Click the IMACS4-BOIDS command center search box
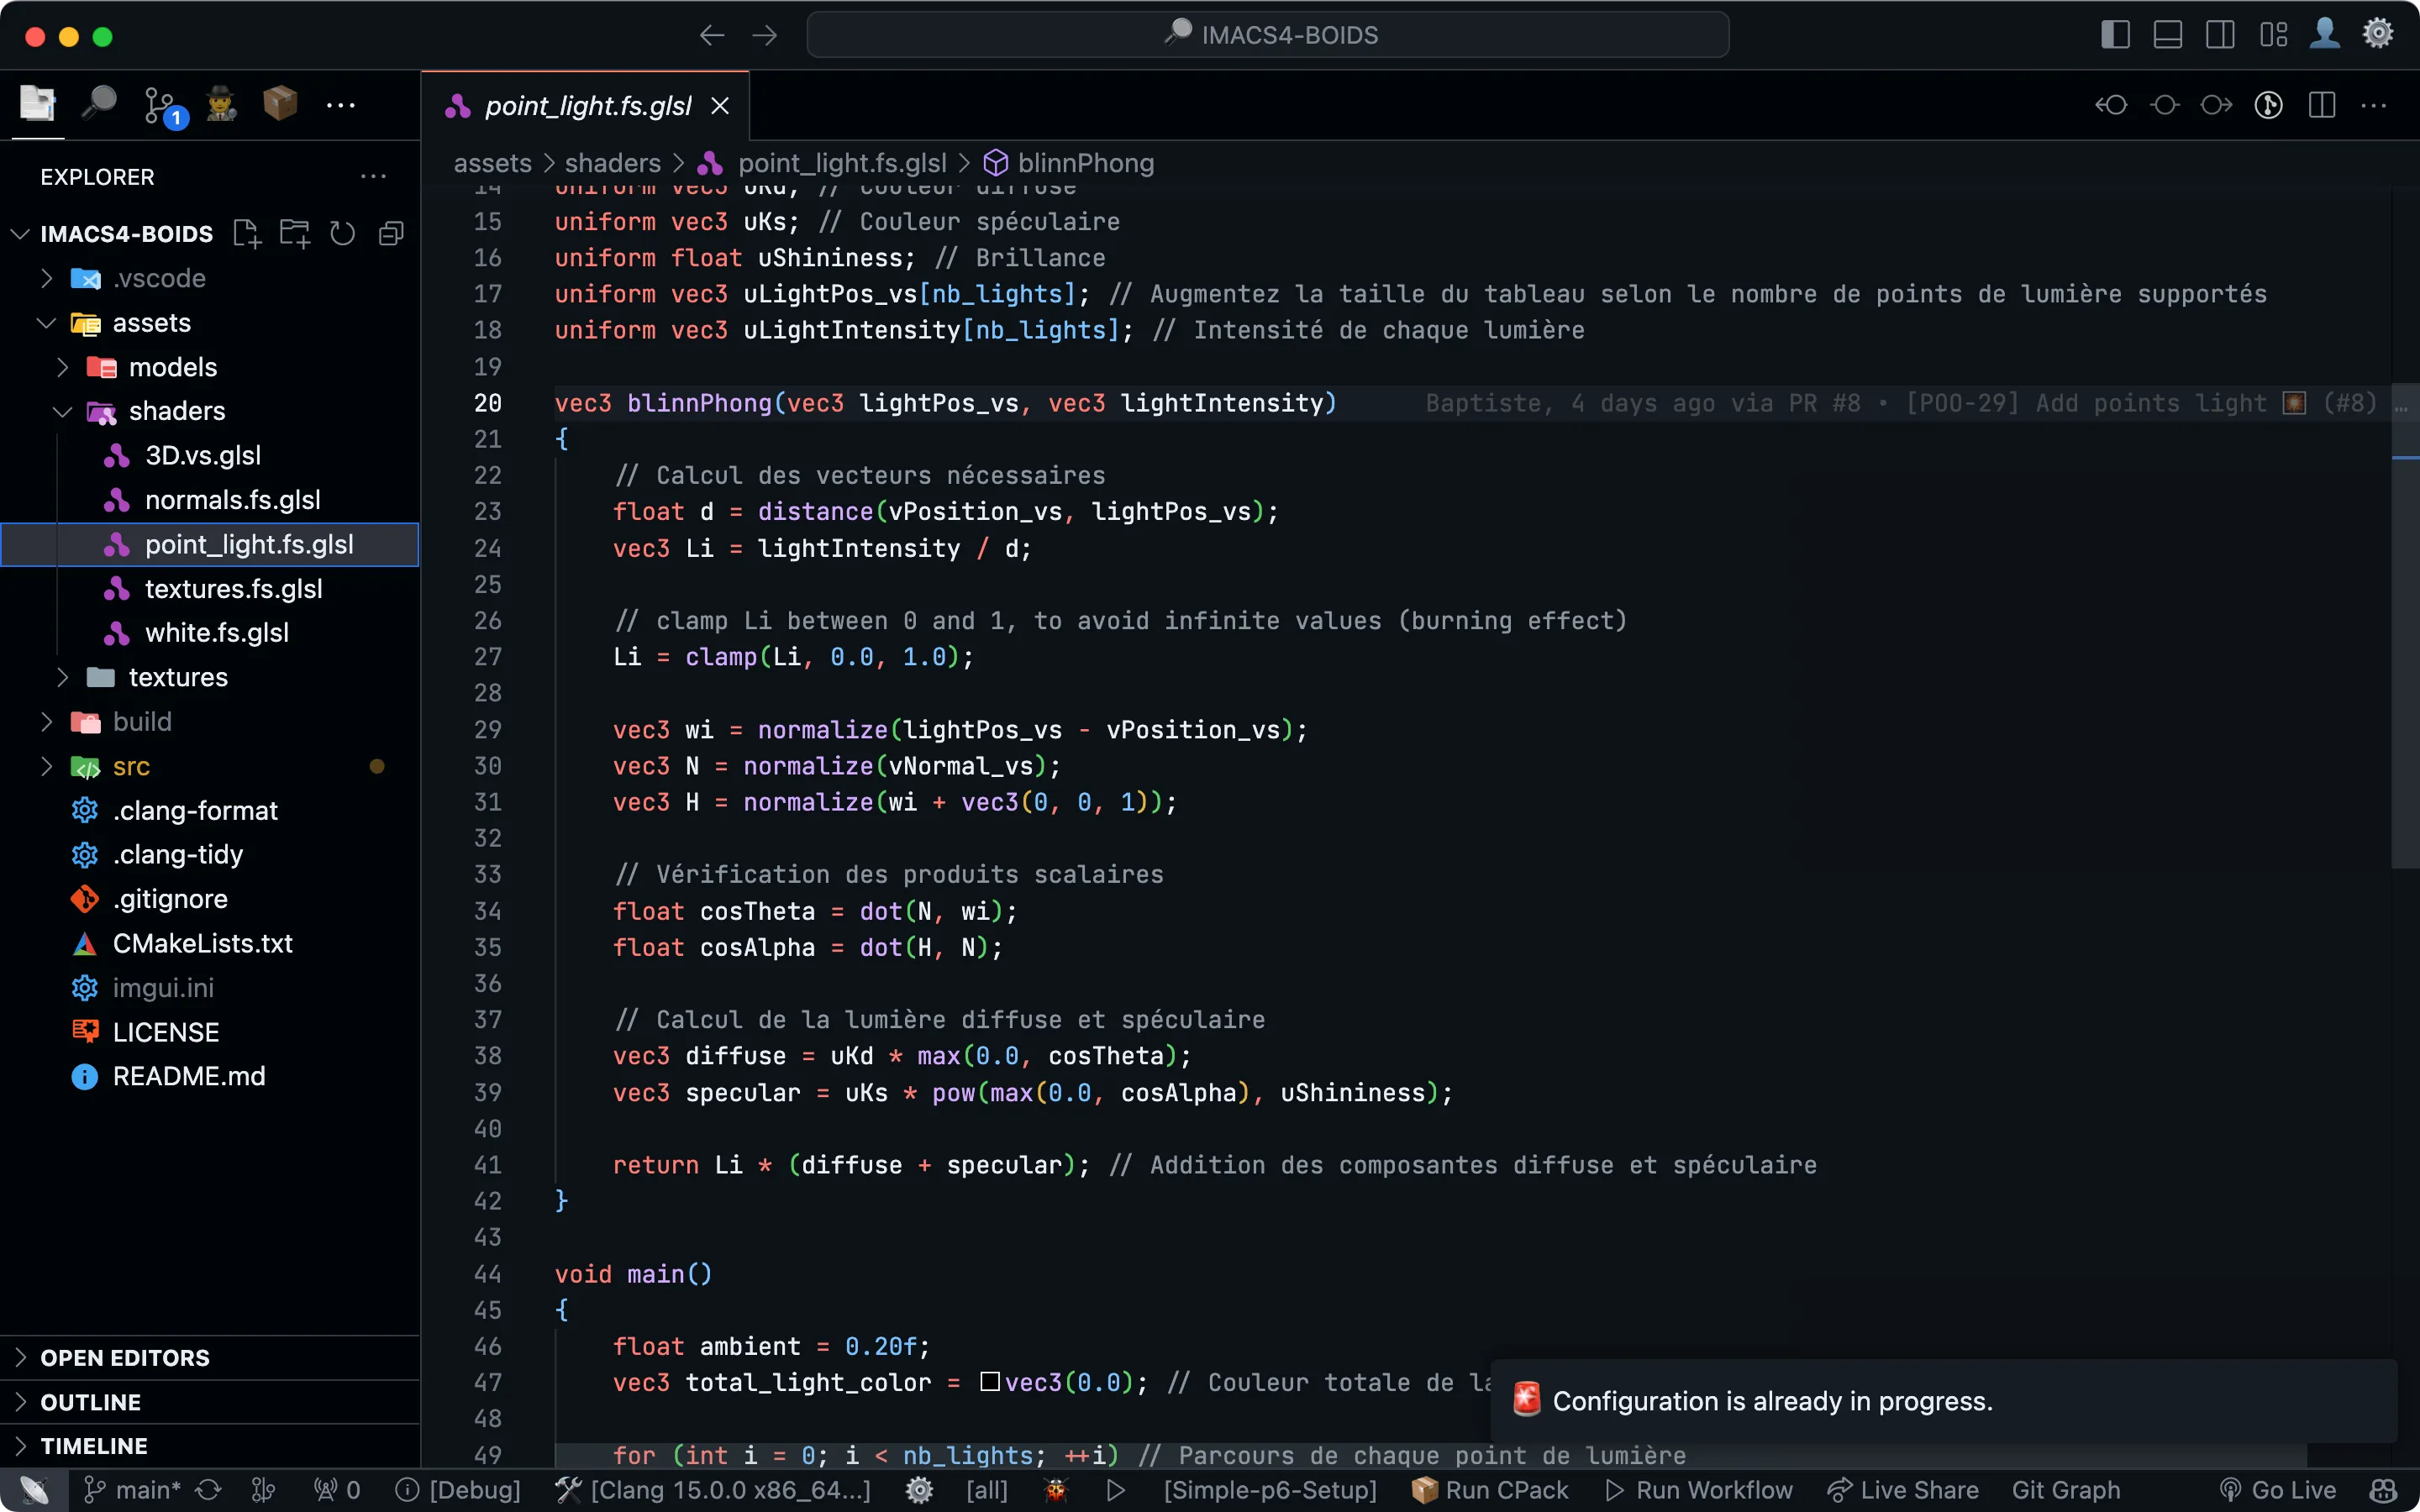 [1267, 35]
